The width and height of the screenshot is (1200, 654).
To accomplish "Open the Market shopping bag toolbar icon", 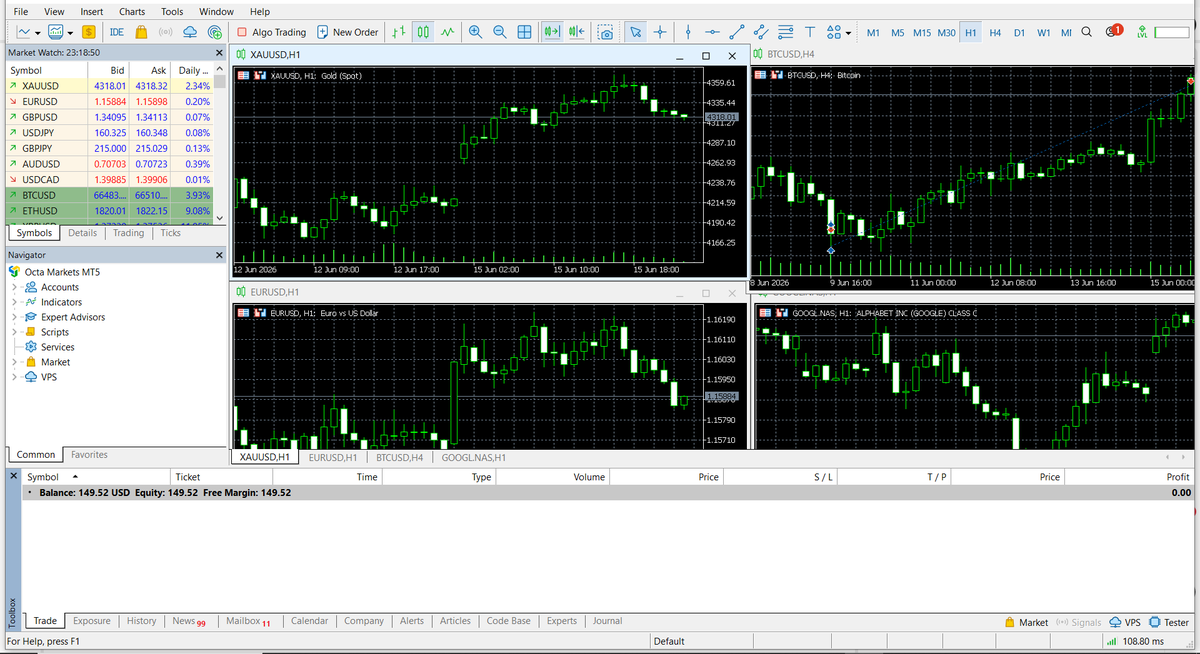I will [143, 32].
